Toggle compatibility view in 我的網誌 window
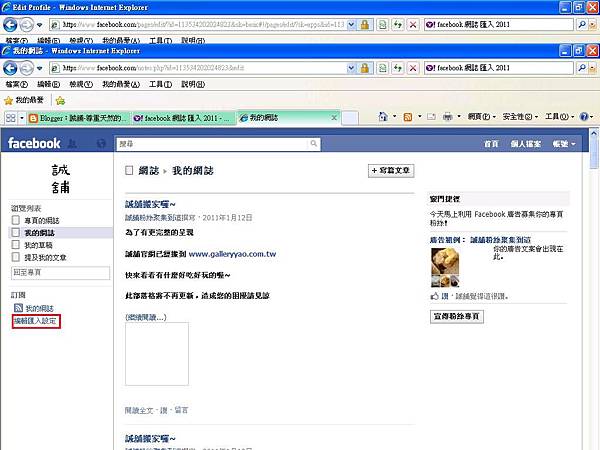The image size is (600, 450). pos(382,68)
